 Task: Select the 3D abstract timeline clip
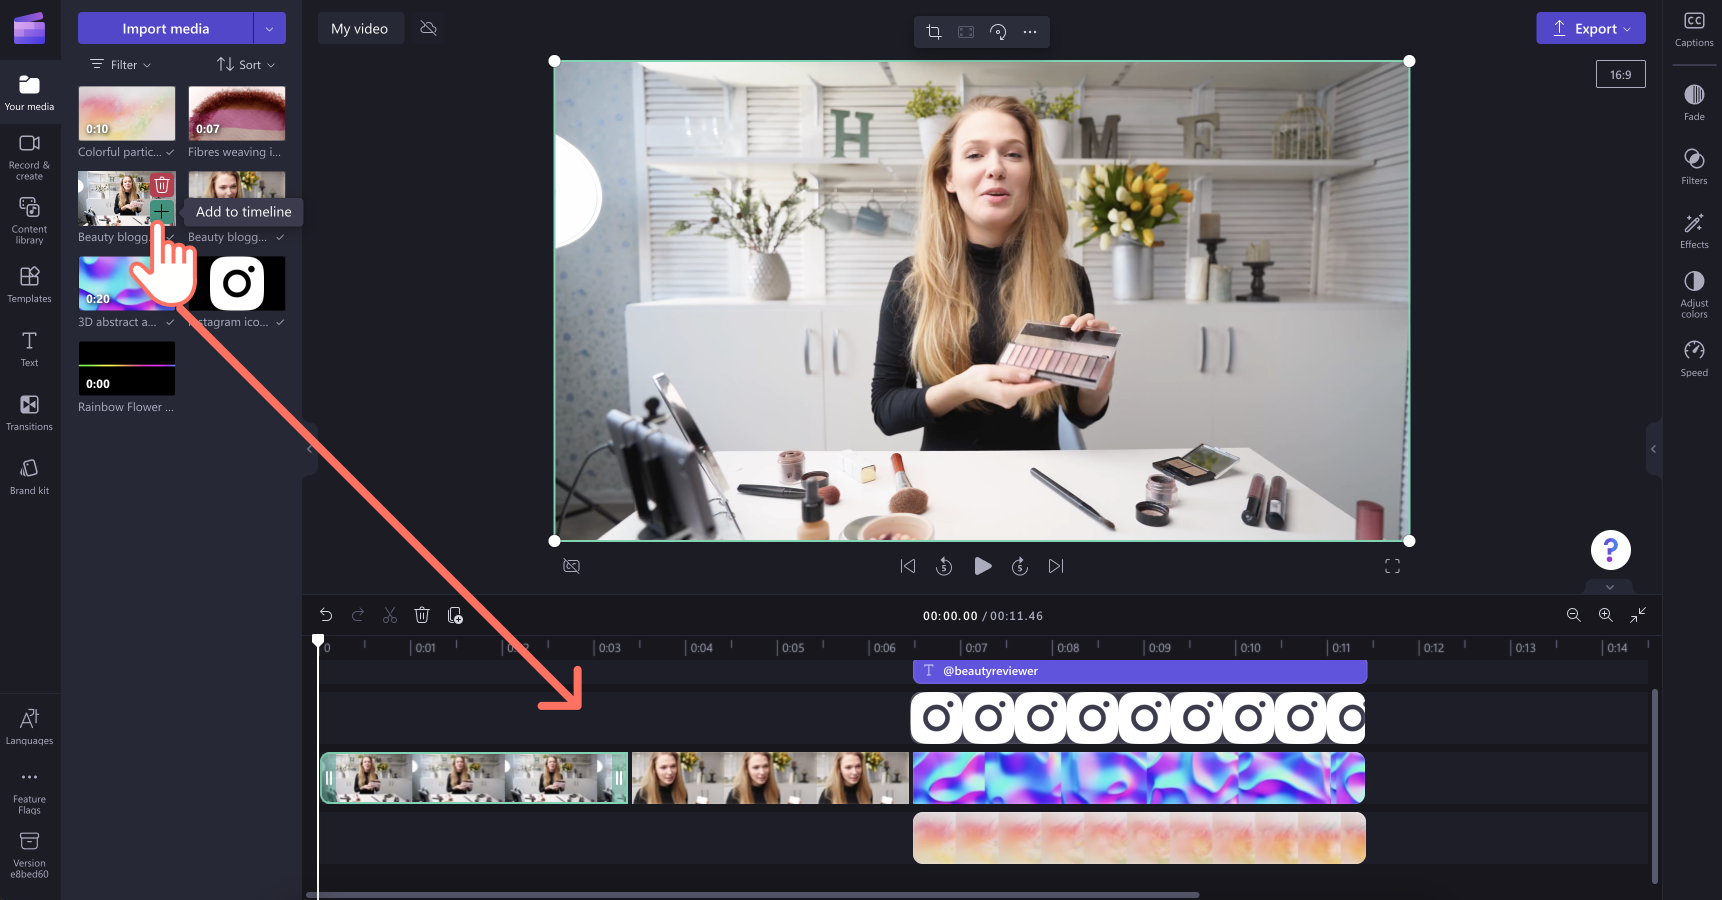1139,778
